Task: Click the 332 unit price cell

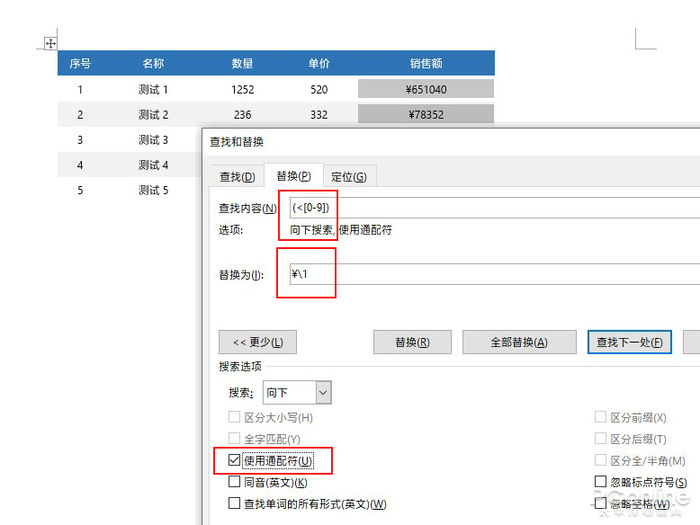Action: point(319,115)
